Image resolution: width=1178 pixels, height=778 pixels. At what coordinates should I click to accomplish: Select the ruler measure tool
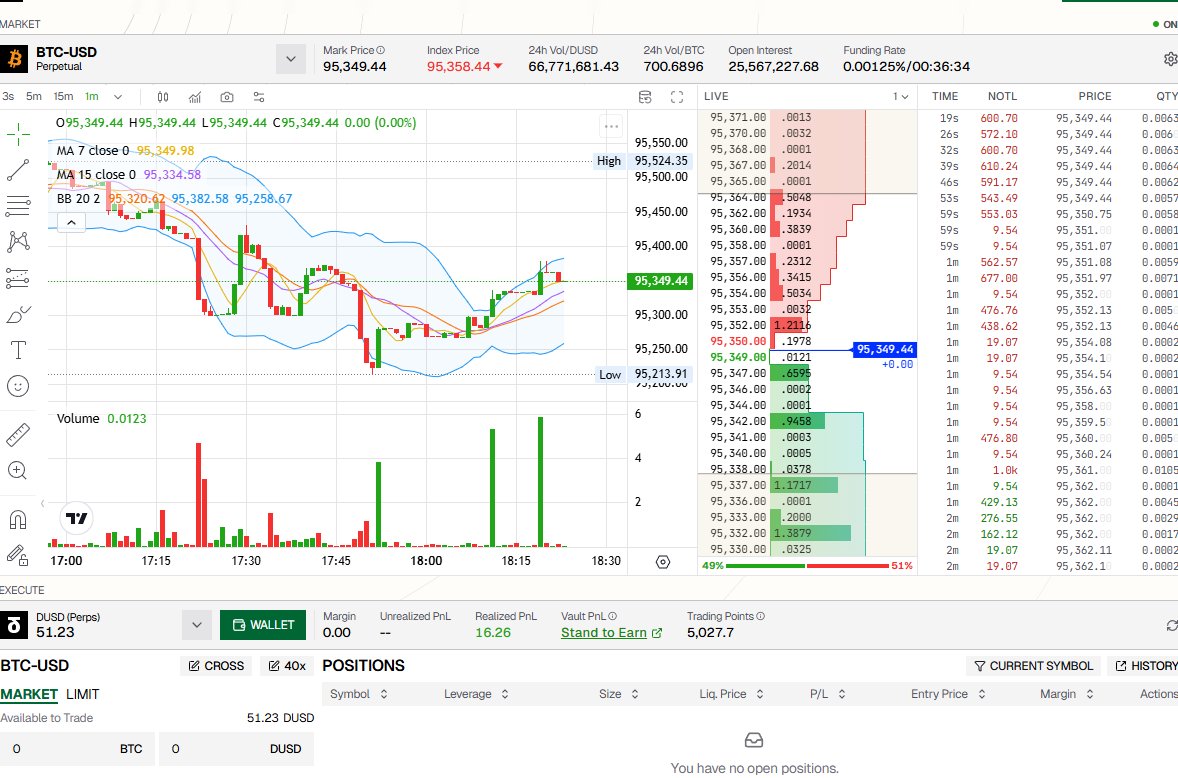click(x=18, y=434)
